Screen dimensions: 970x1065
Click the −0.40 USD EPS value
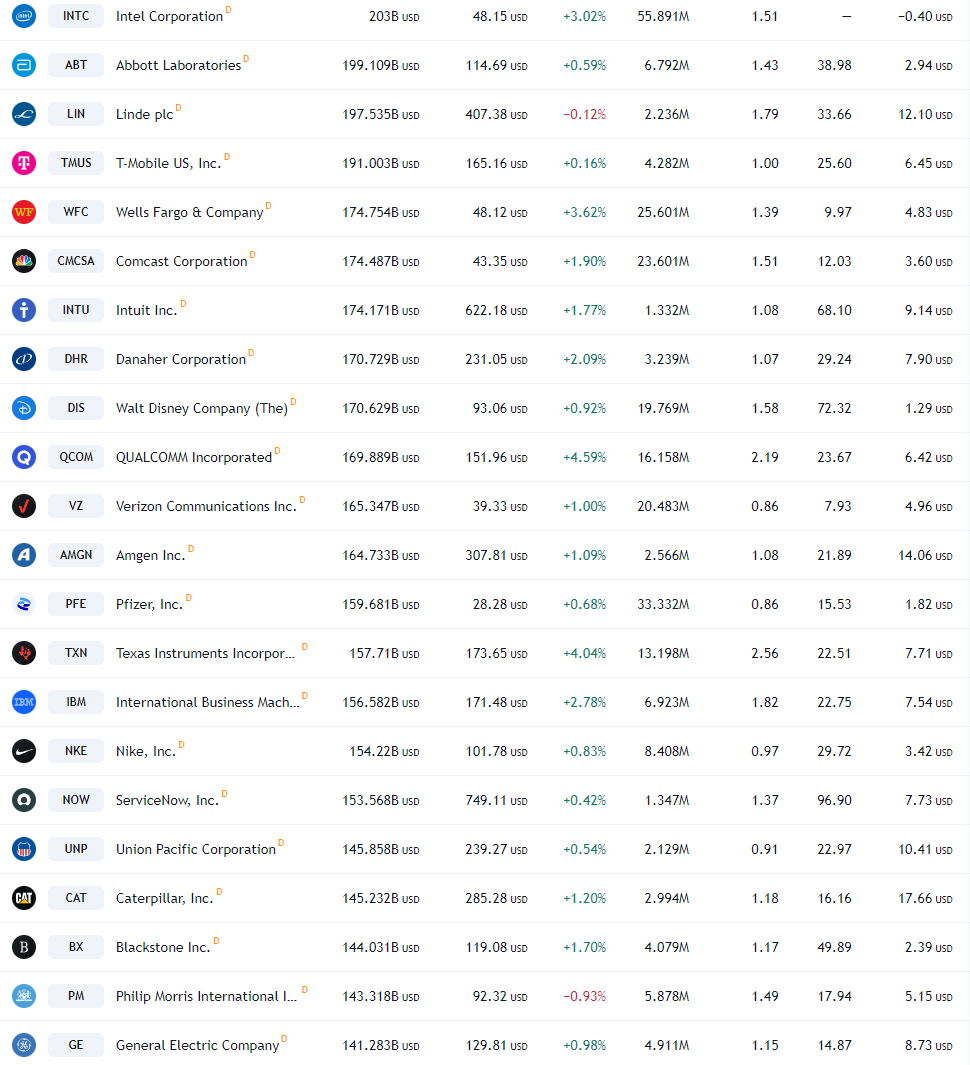[x=925, y=16]
